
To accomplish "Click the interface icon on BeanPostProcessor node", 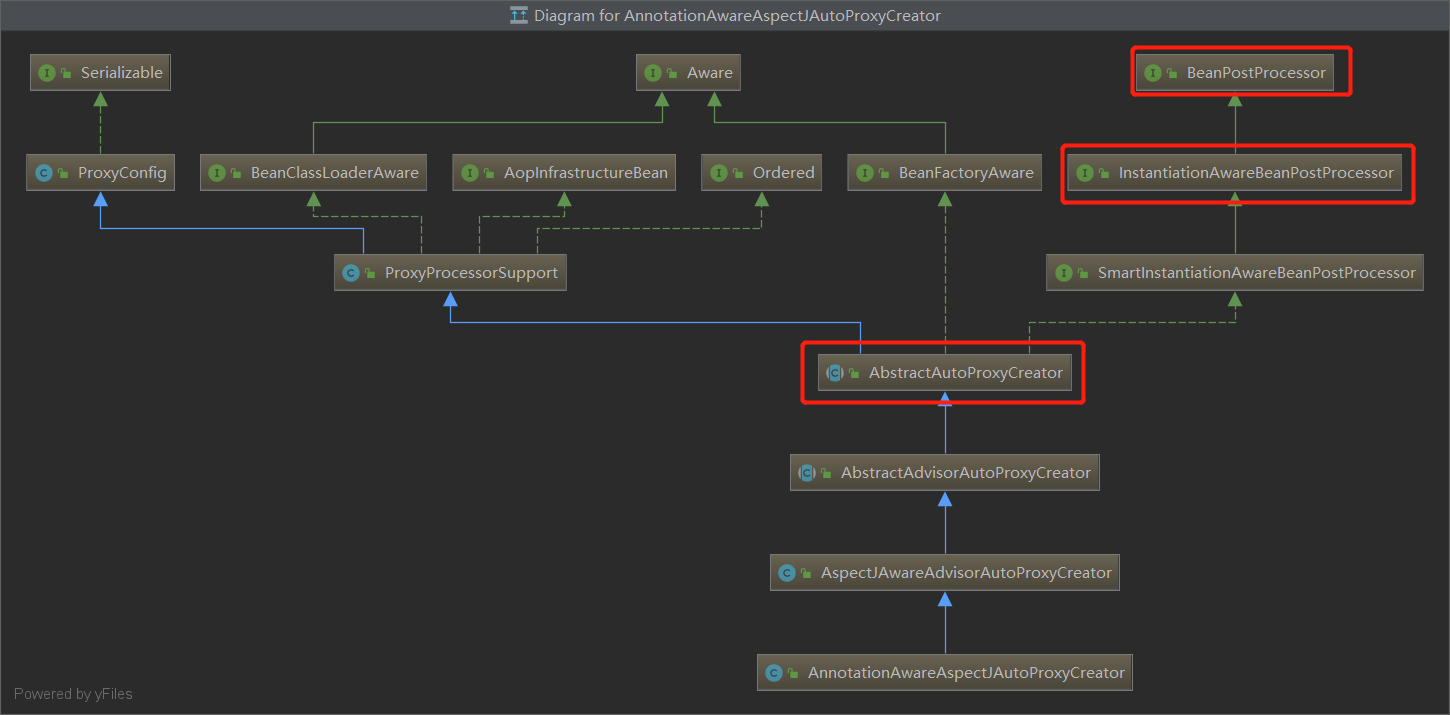I will coord(1153,73).
